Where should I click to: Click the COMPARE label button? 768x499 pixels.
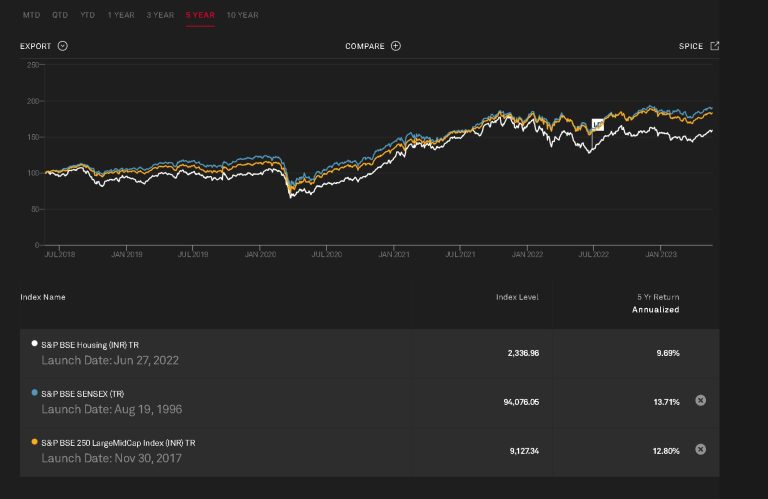coord(365,46)
